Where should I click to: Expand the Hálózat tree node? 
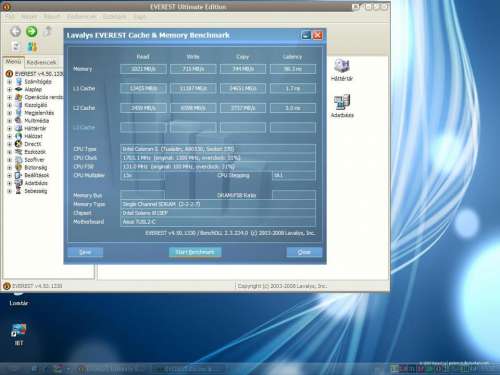pyautogui.click(x=10, y=136)
